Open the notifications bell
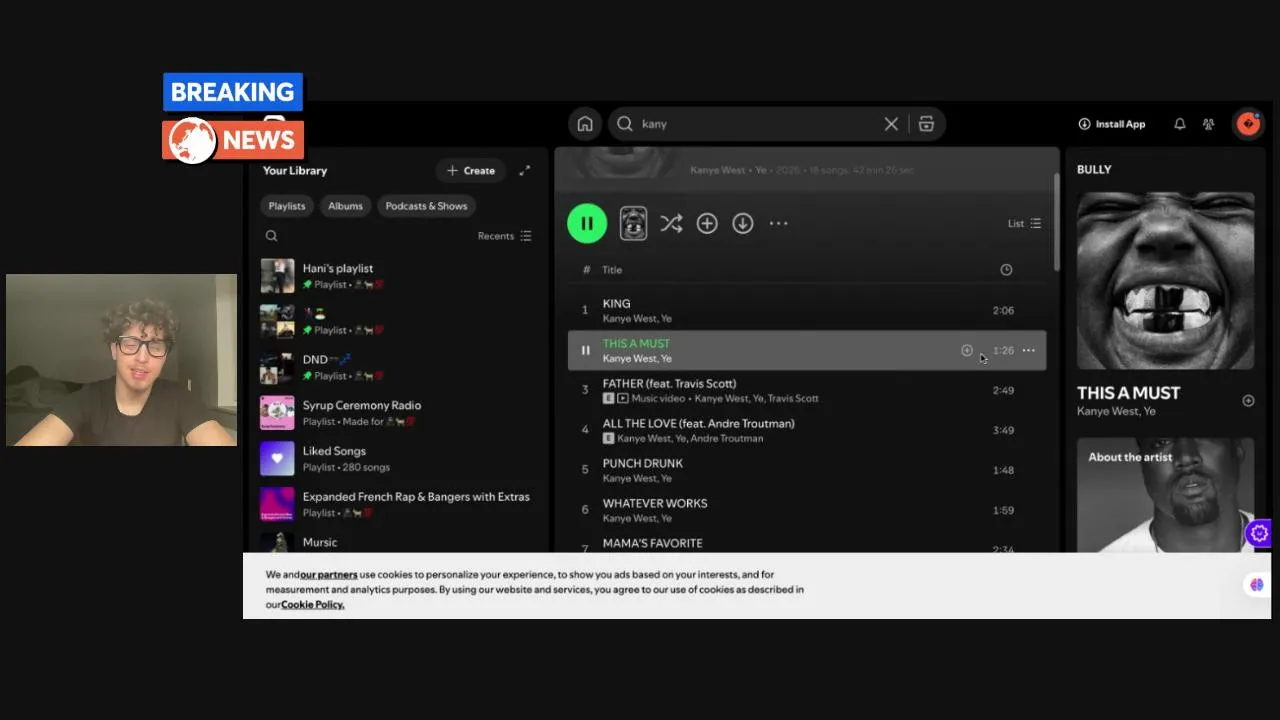The image size is (1280, 720). pos(1180,124)
